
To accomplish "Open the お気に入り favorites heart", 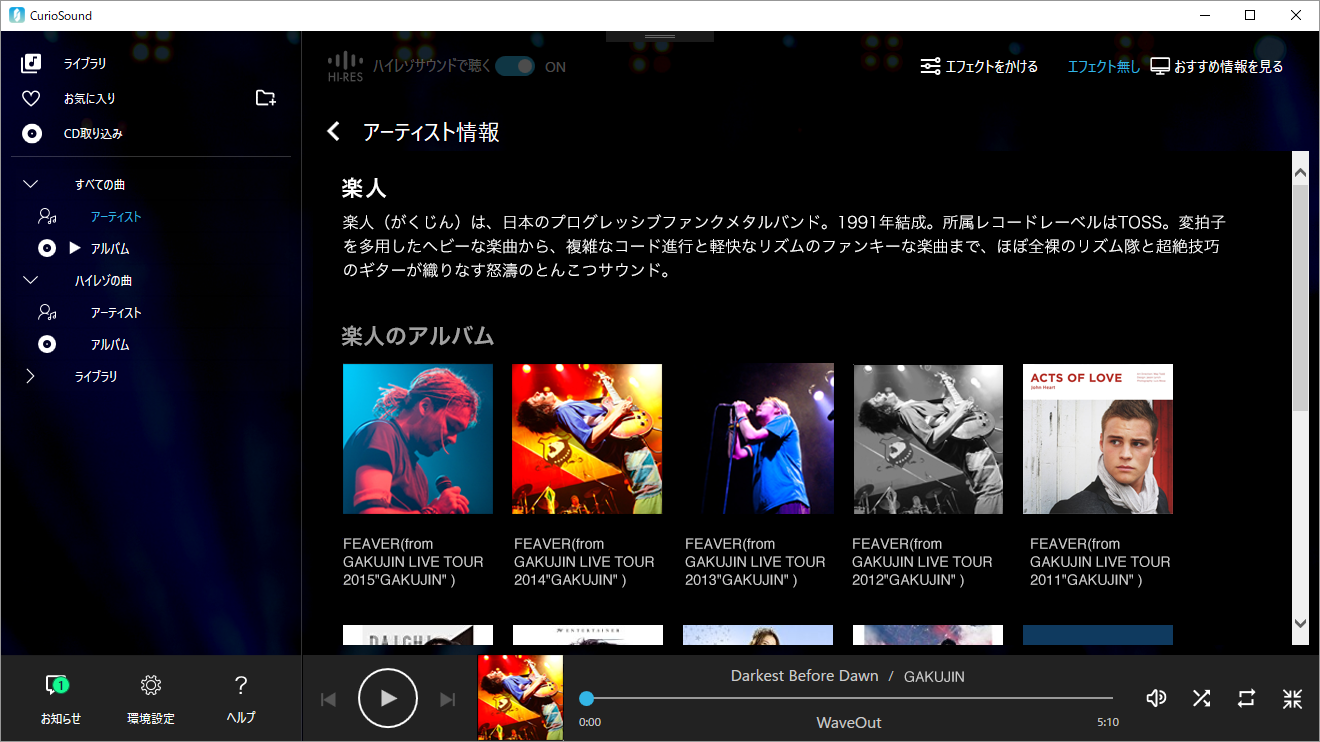I will click(31, 98).
